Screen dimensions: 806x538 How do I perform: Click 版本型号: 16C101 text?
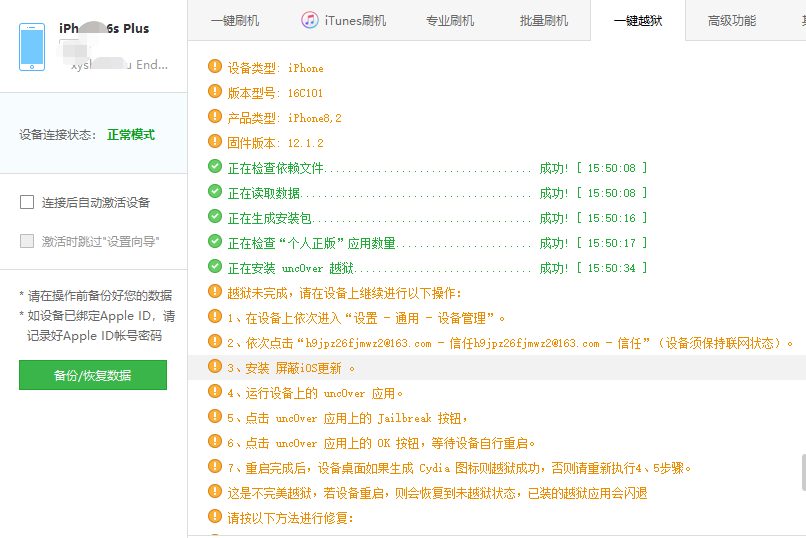click(275, 93)
